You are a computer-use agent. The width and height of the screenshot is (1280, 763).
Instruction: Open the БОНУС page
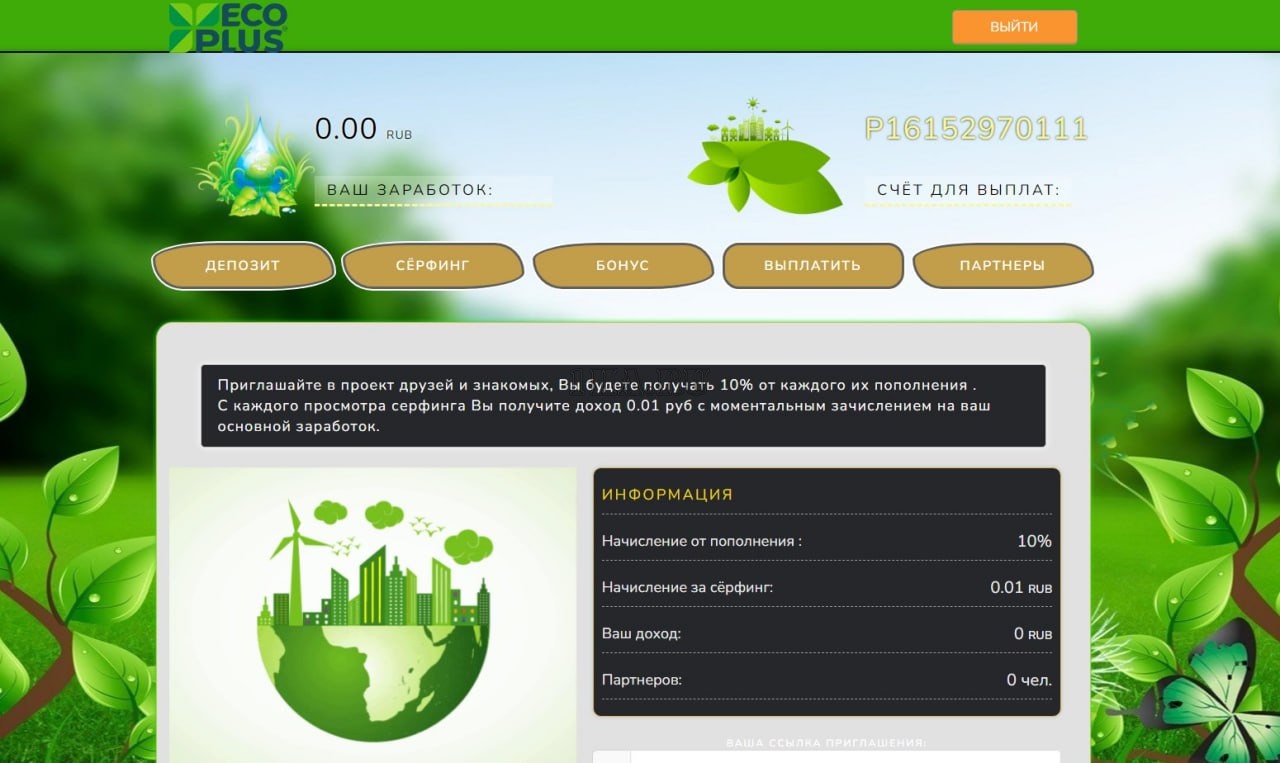pyautogui.click(x=622, y=265)
